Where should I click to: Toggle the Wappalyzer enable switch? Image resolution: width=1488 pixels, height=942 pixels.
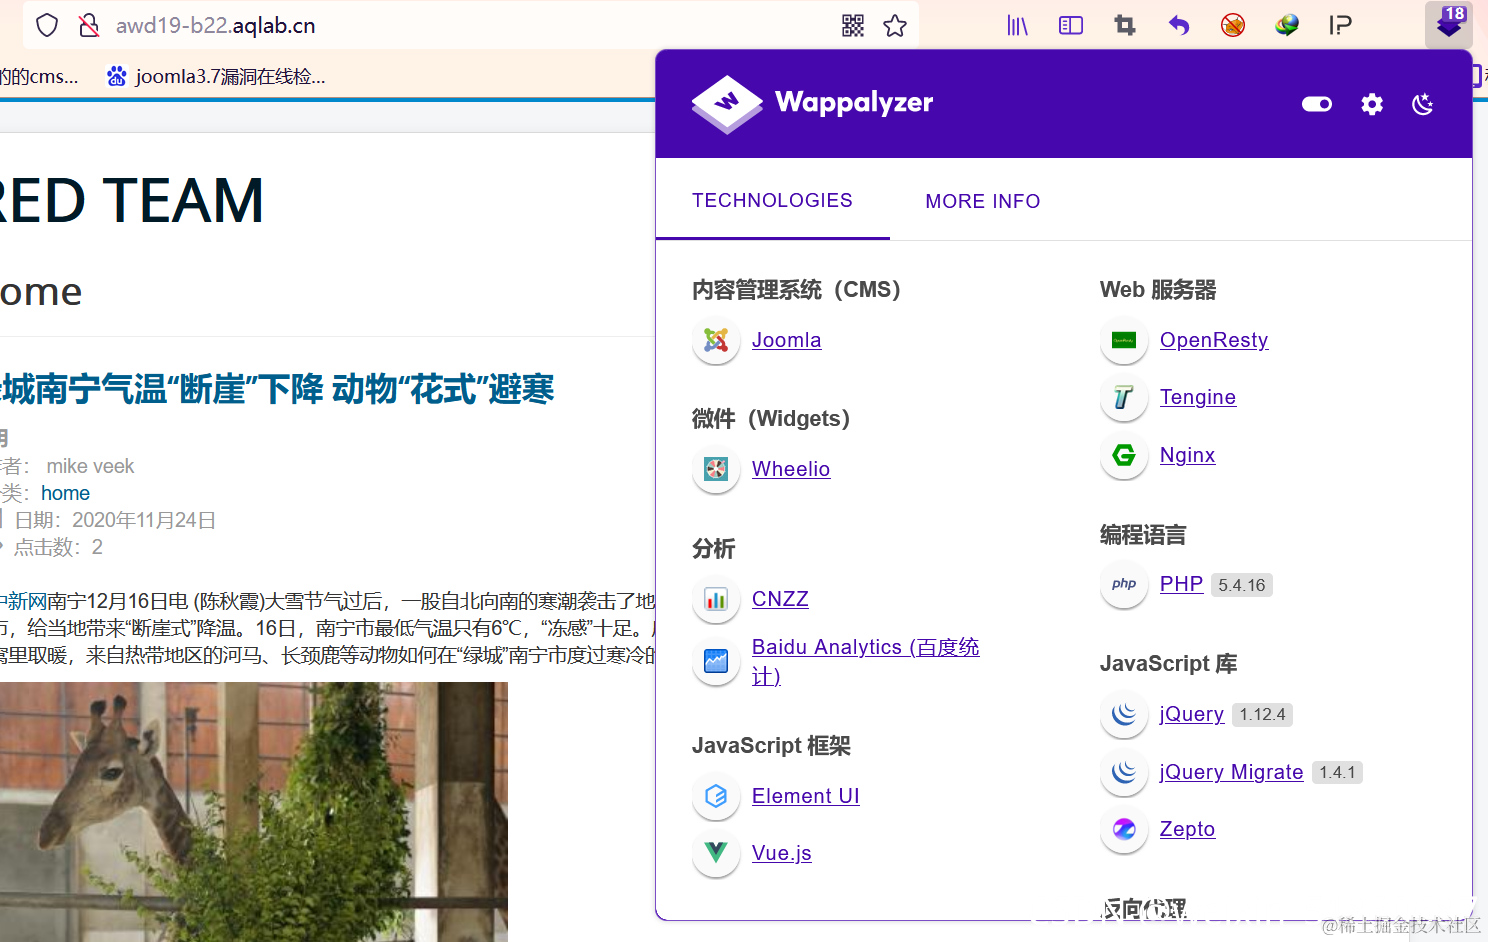[1316, 104]
